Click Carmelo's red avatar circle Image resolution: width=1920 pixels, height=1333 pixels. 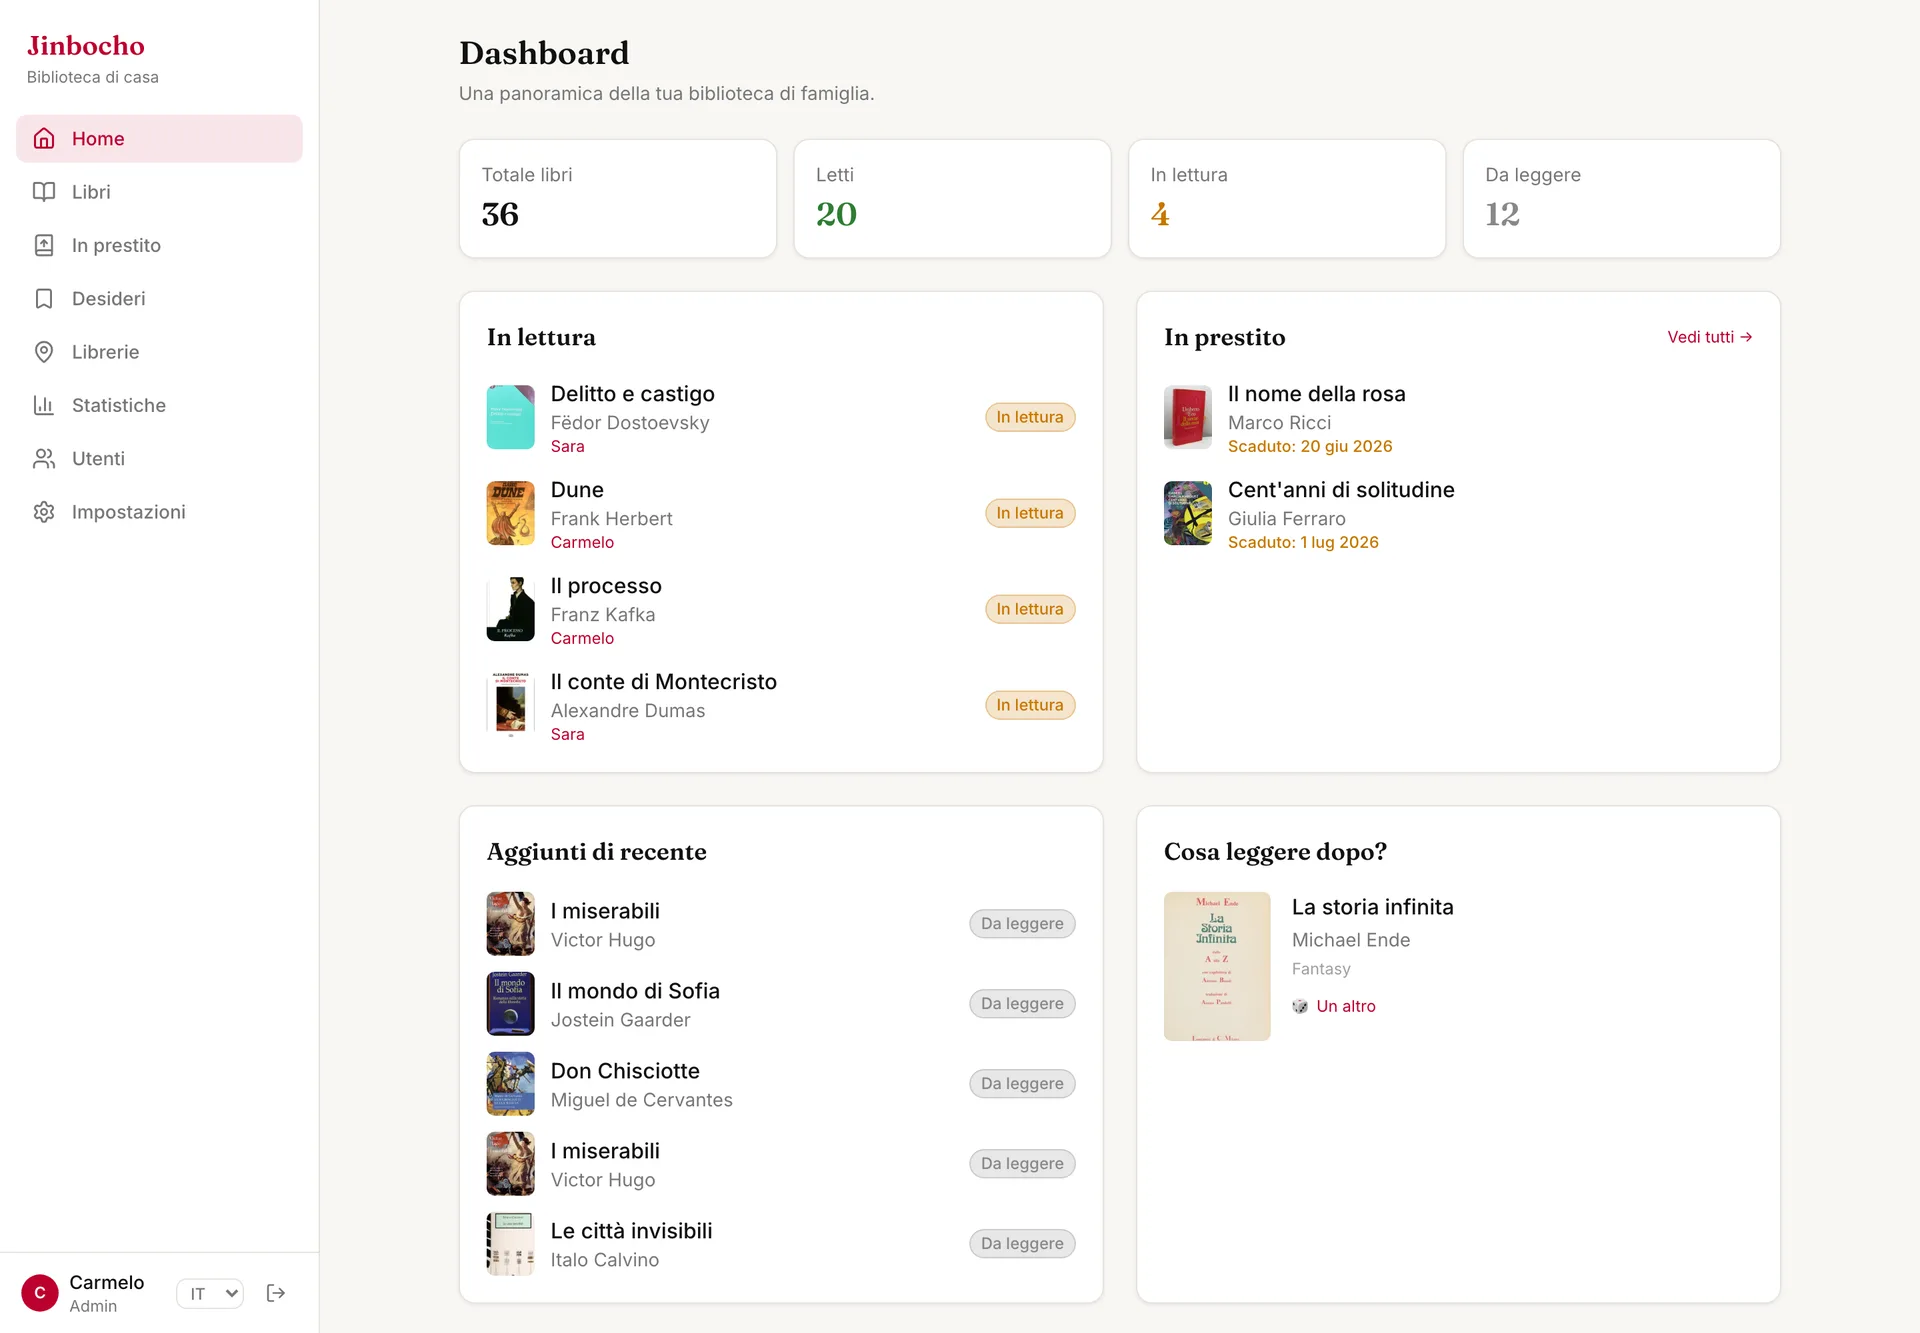click(x=40, y=1293)
